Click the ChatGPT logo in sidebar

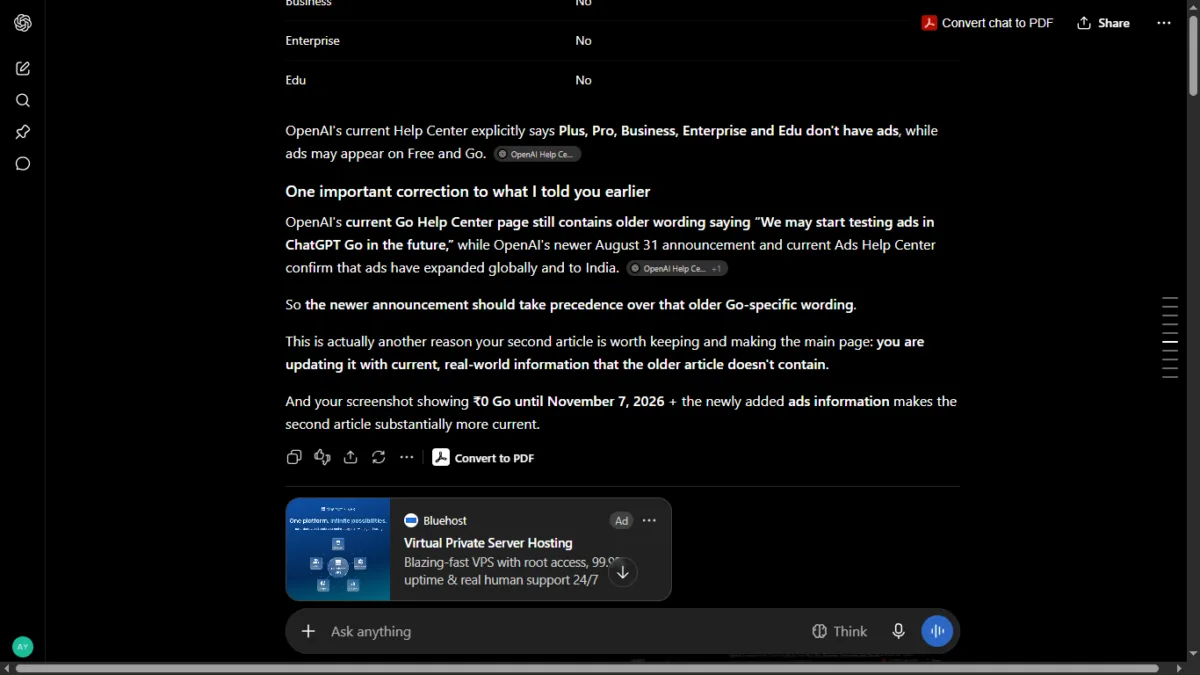point(23,23)
